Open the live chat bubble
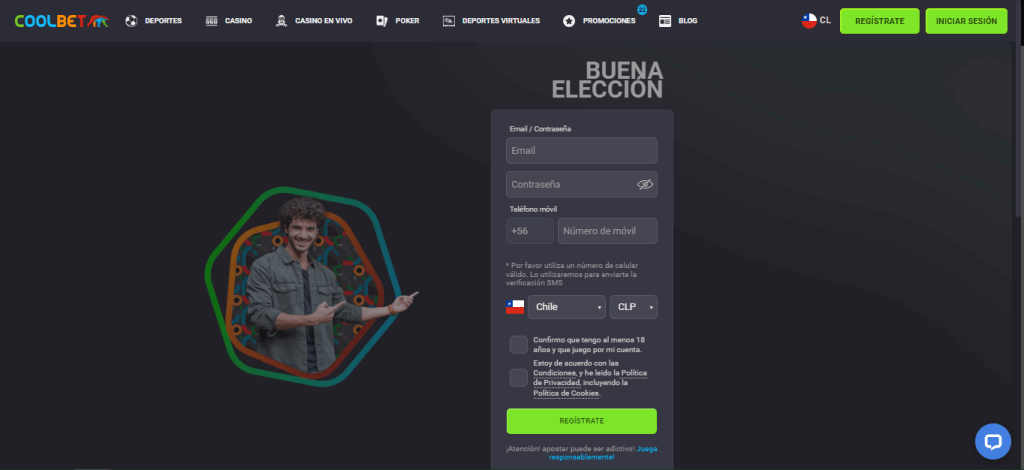Viewport: 1024px width, 470px height. pos(993,441)
